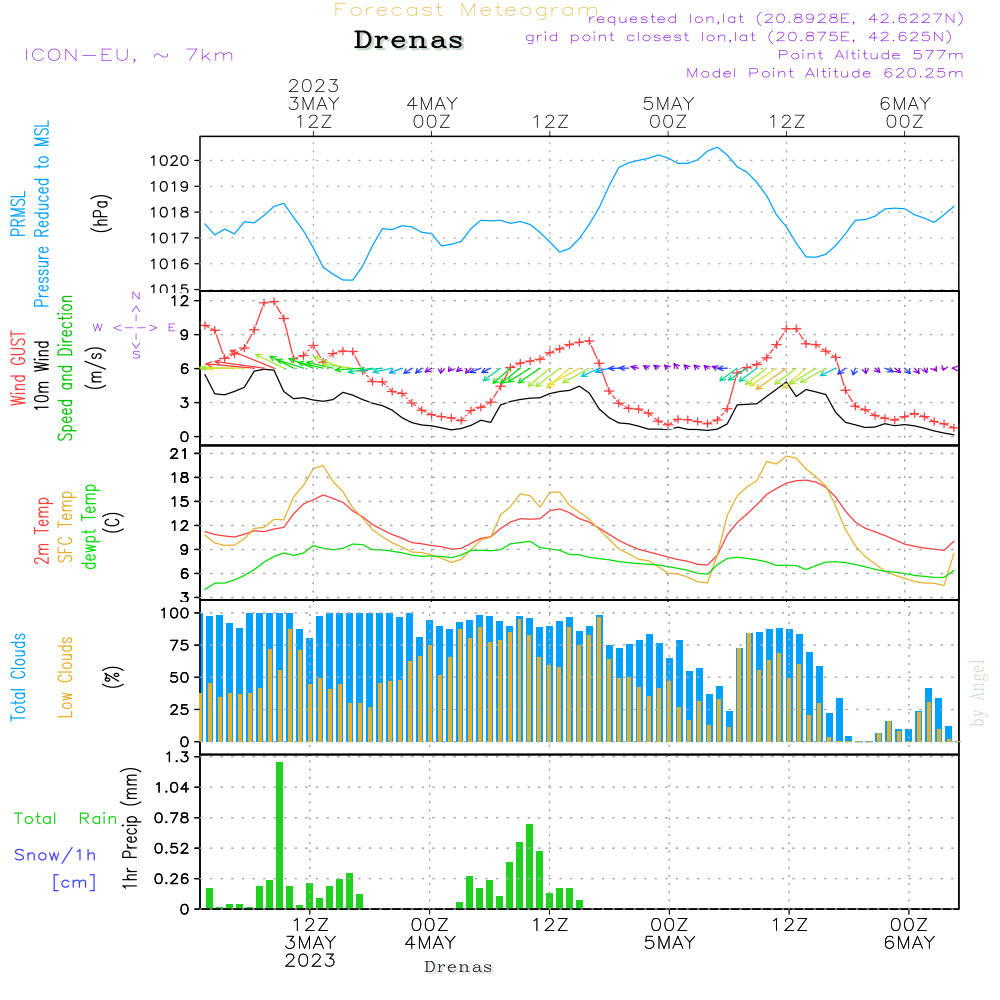Click the top '2023 3MAY 12Z' time label
The height and width of the screenshot is (1000, 1000).
[313, 103]
